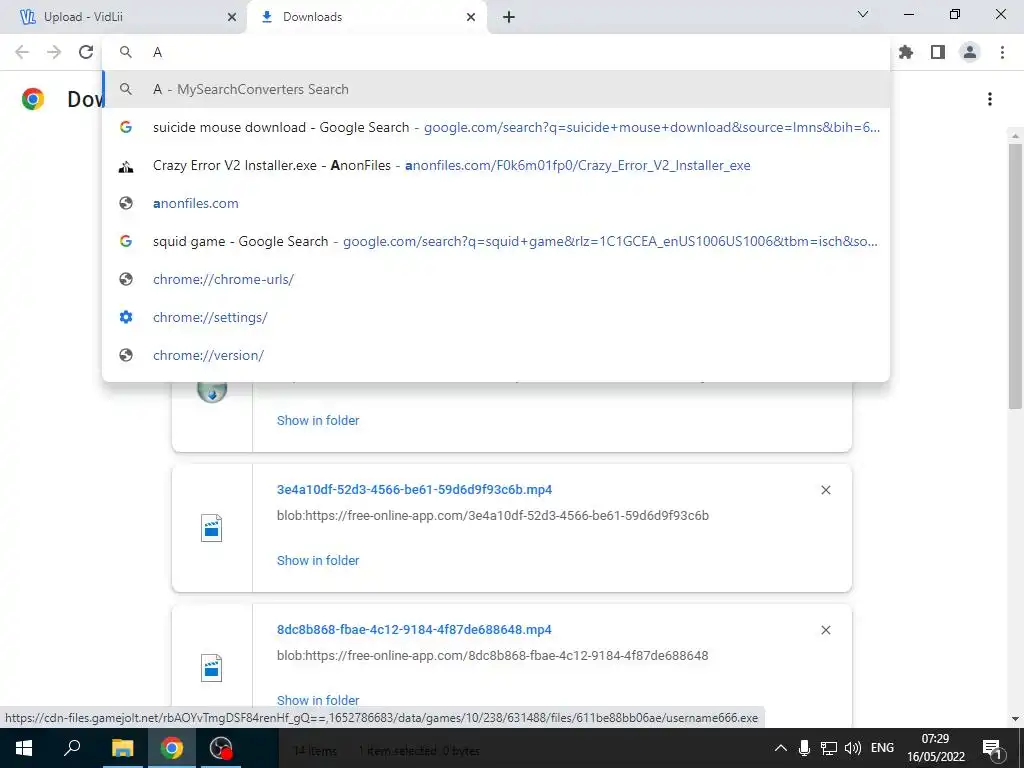Choose 'A - MySearchConverters Search' suggestion
This screenshot has width=1024, height=768.
(496, 89)
